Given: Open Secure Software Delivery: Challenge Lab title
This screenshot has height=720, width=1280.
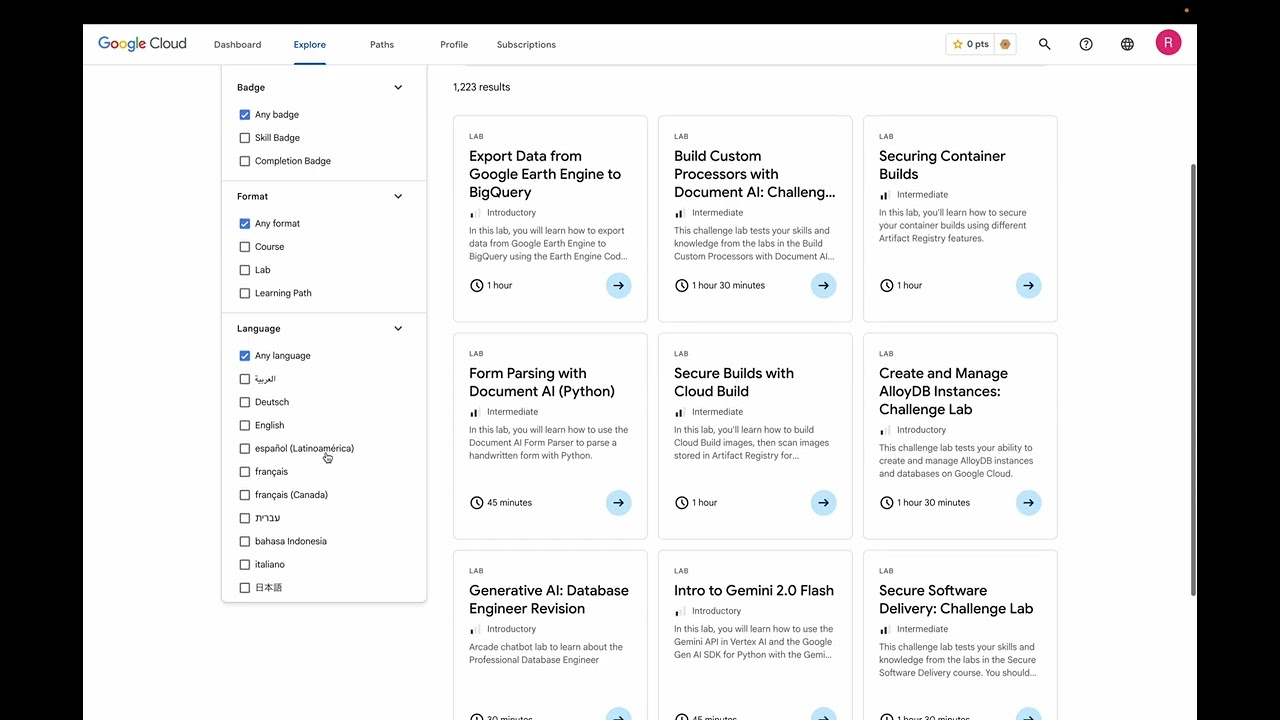Looking at the screenshot, I should pyautogui.click(x=956, y=599).
